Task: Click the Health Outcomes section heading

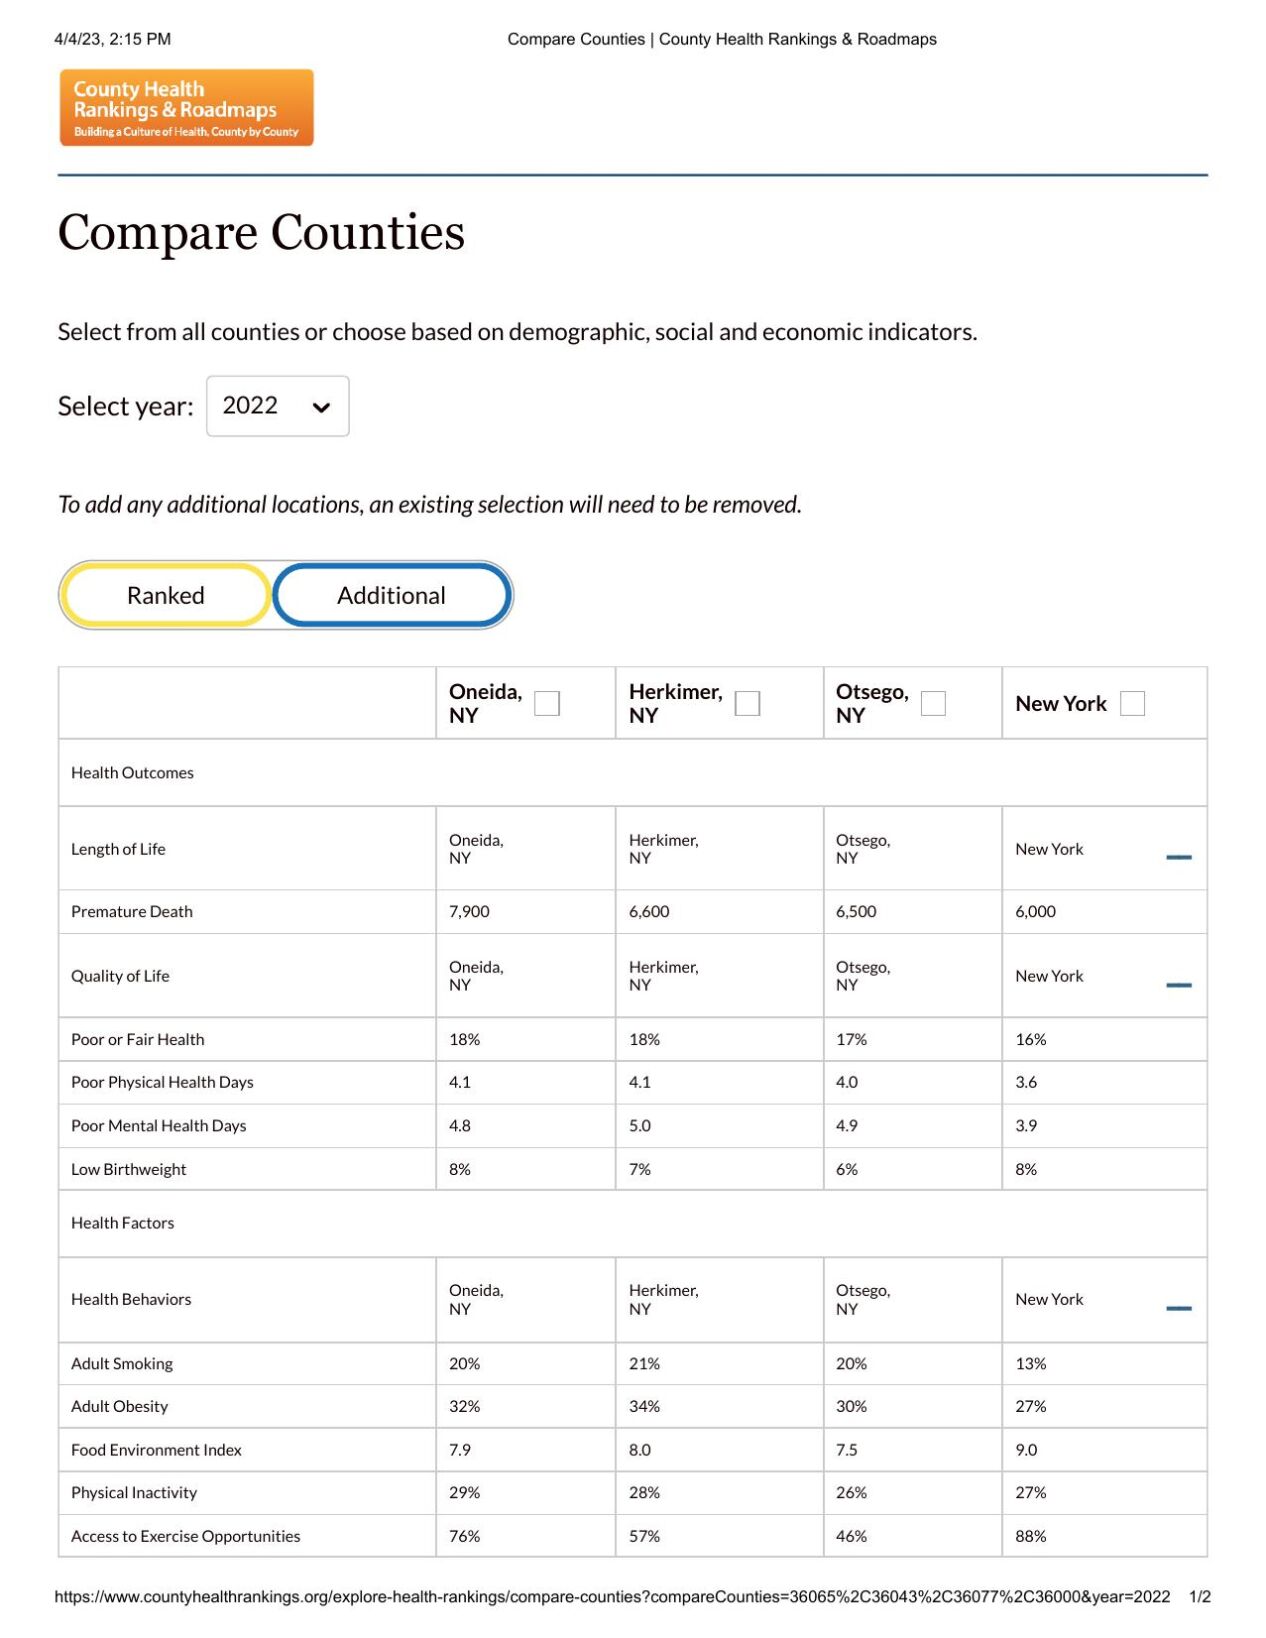Action: pyautogui.click(x=132, y=772)
